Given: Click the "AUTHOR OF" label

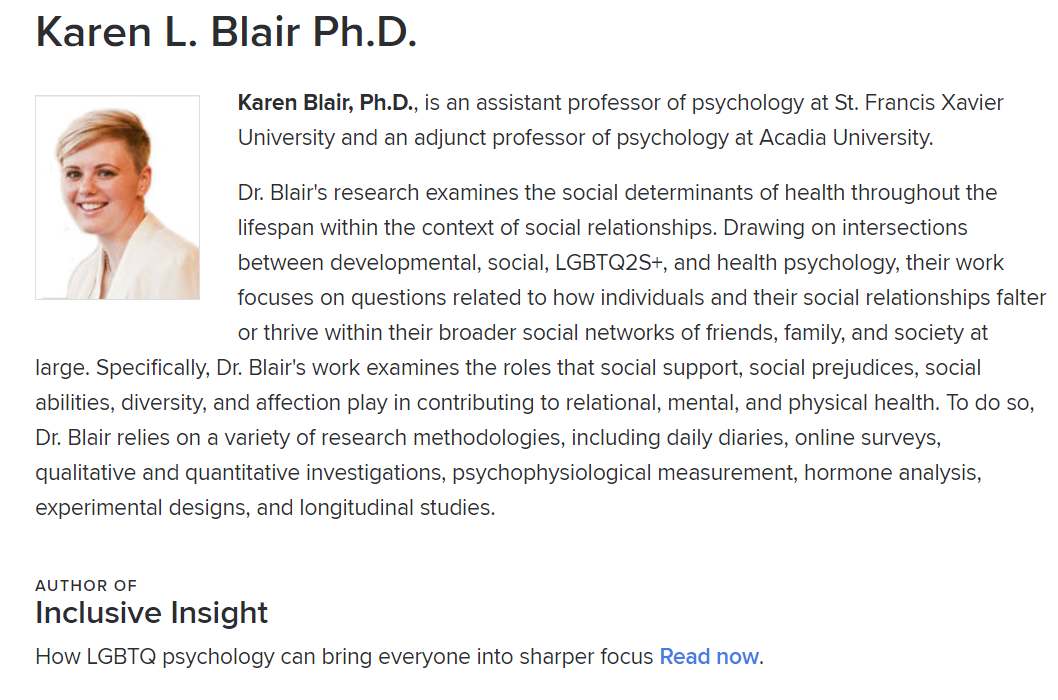Looking at the screenshot, I should [x=86, y=585].
